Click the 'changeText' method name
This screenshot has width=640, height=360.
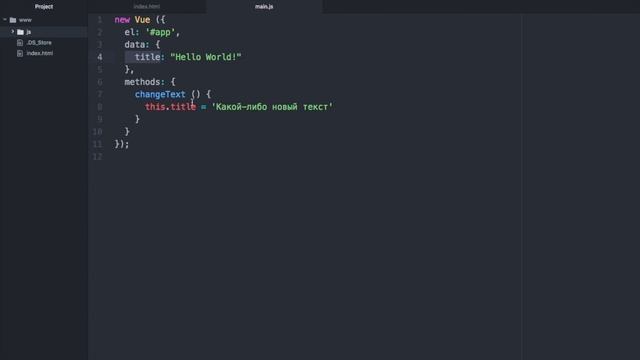160,94
